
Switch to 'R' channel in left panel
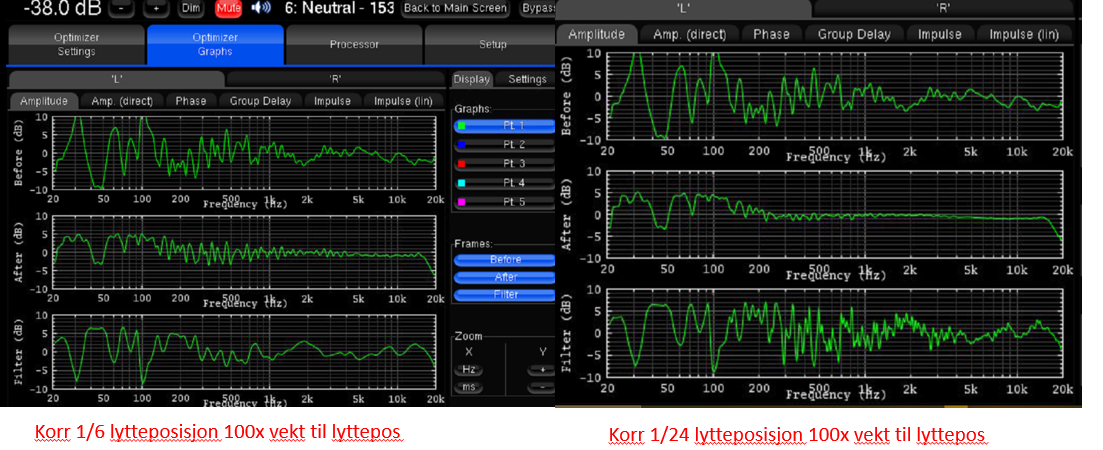[x=336, y=79]
